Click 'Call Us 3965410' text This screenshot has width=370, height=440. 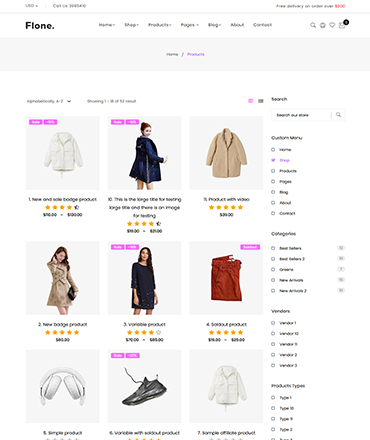pos(69,6)
